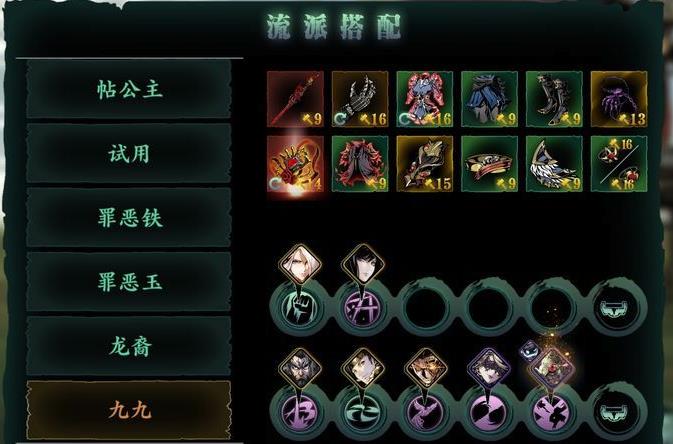Screen dimensions: 673x444
Task: Click the glowing golden rose gauntlet
Action: tap(295, 164)
